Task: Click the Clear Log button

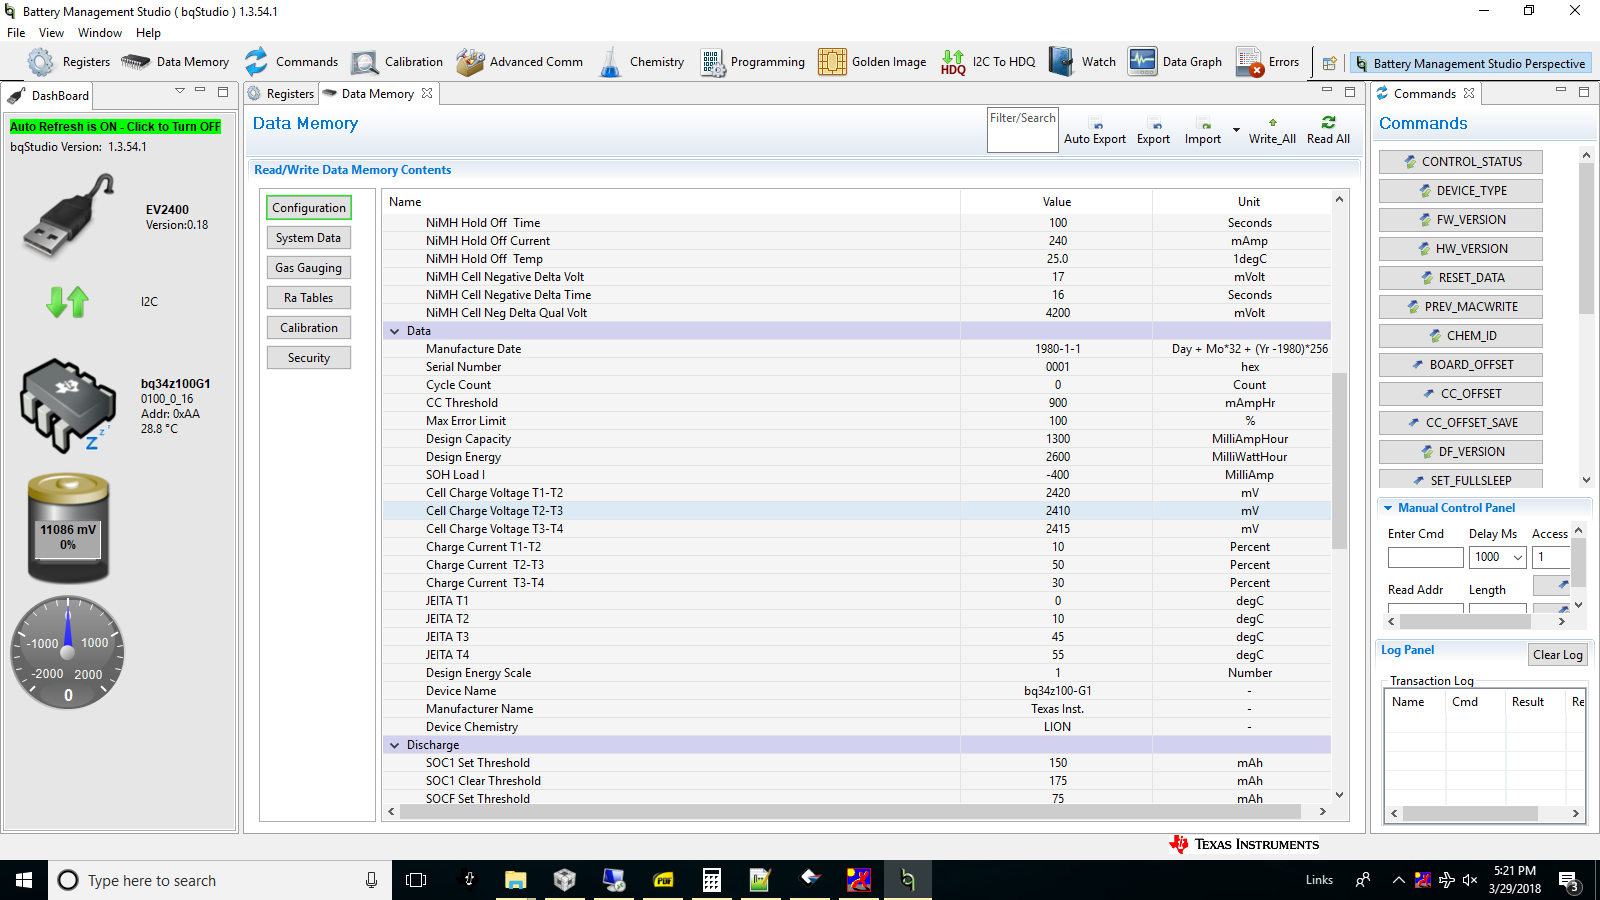Action: (x=1558, y=655)
